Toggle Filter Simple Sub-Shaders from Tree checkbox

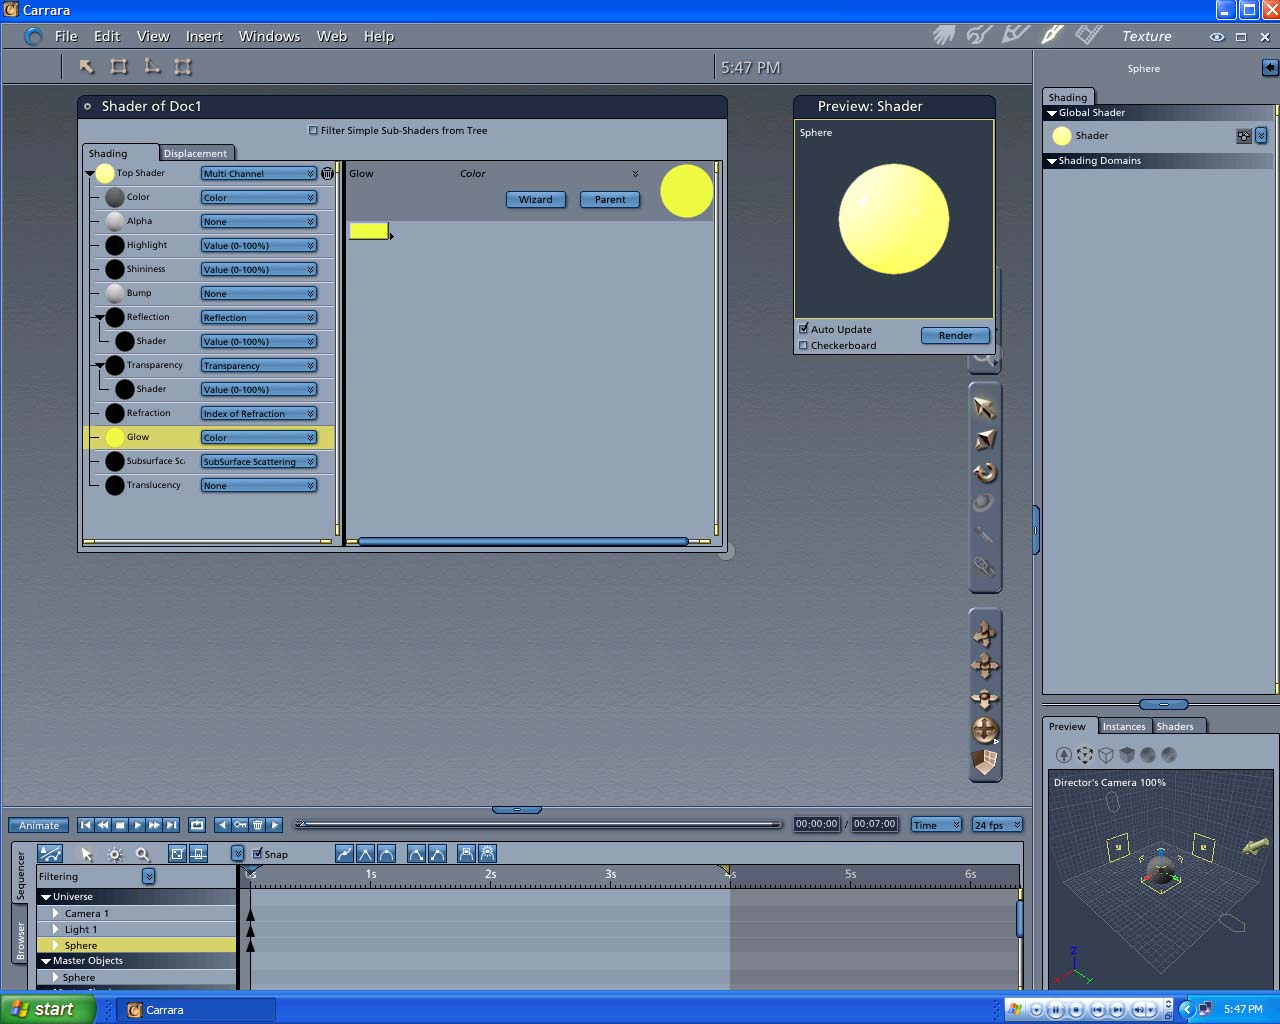point(313,130)
